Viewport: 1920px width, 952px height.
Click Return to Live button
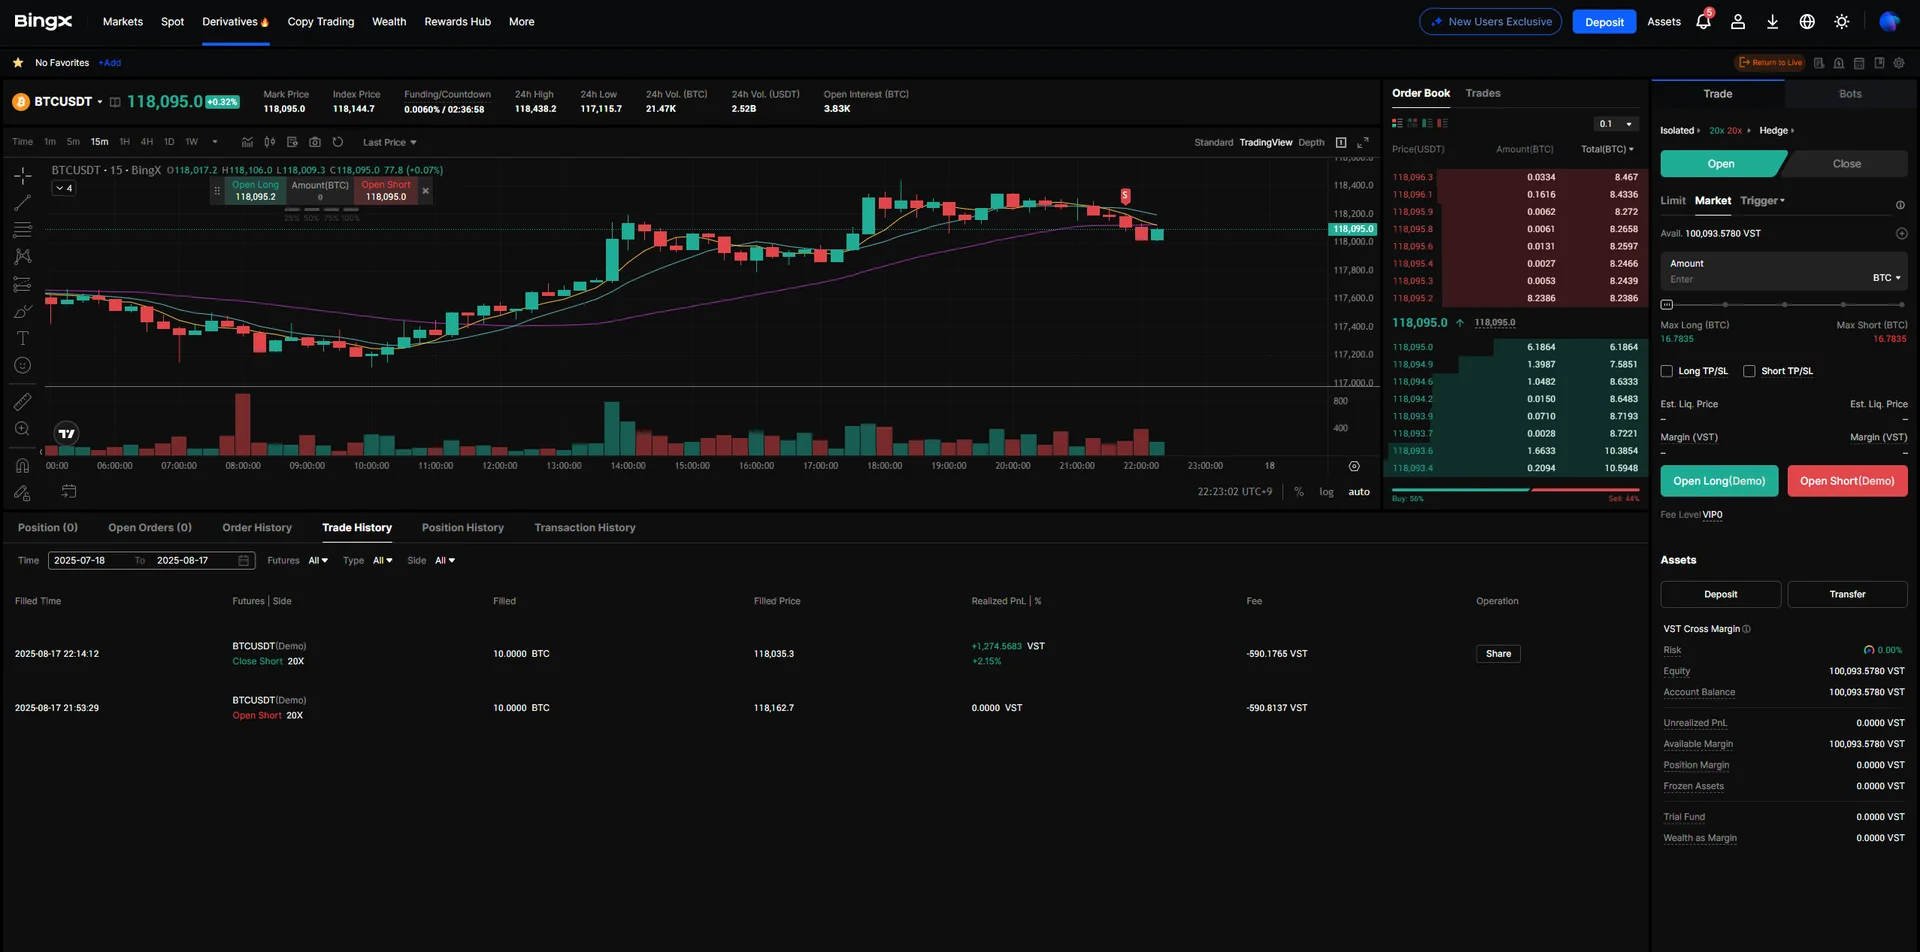pos(1770,63)
